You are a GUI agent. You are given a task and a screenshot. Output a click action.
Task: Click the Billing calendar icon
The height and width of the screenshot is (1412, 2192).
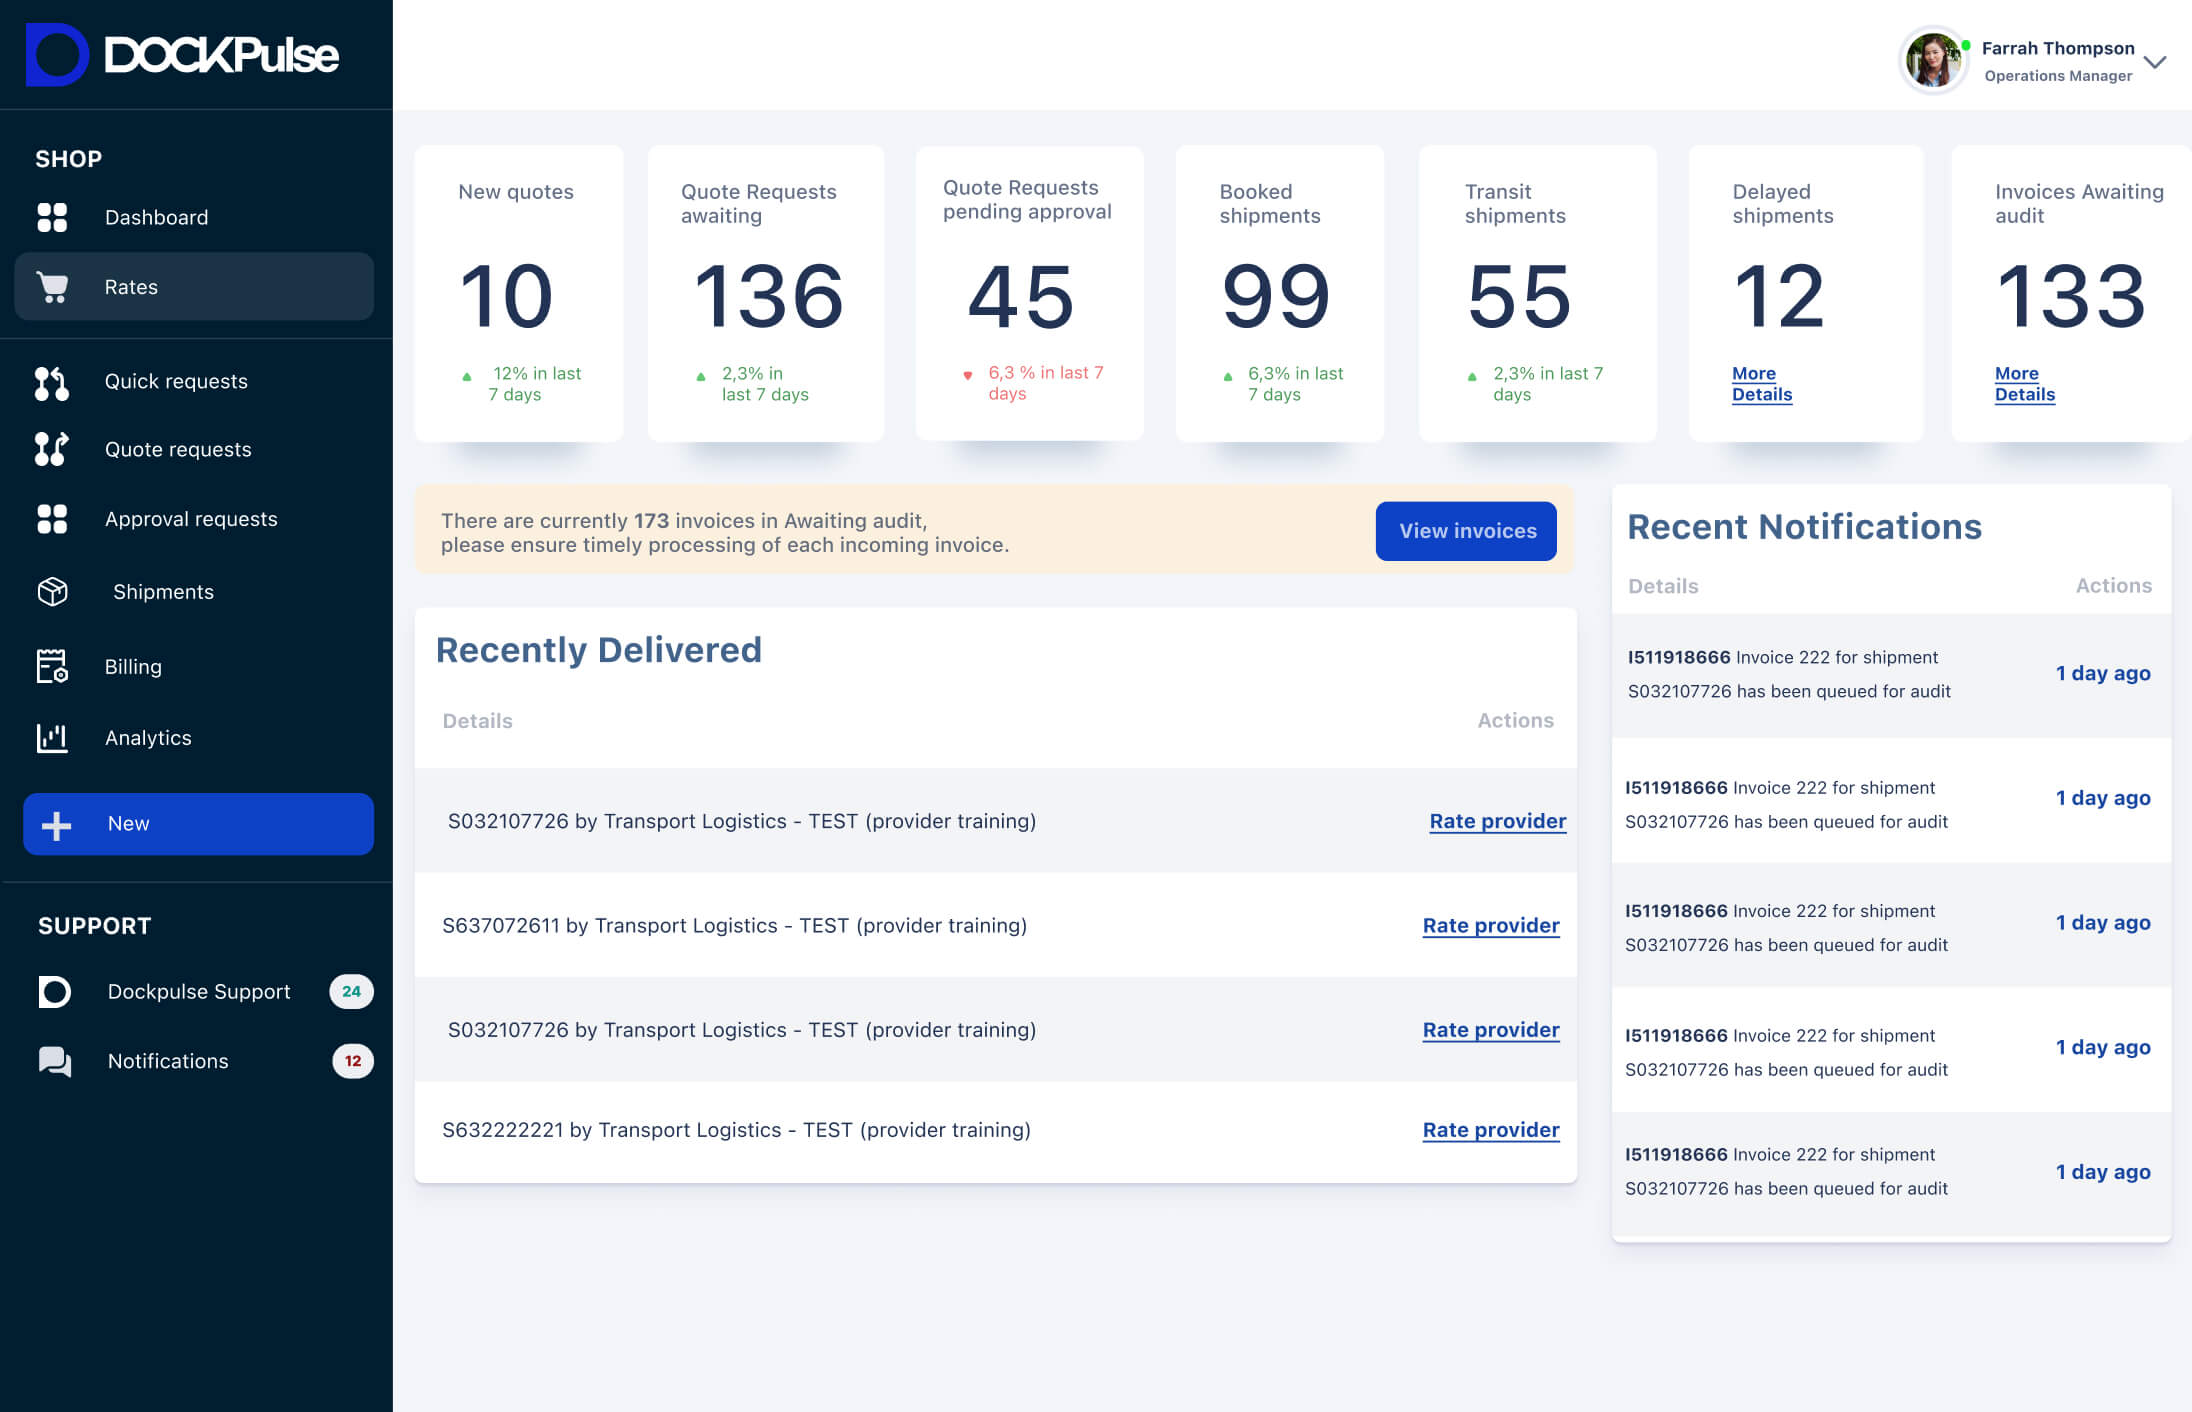point(52,666)
